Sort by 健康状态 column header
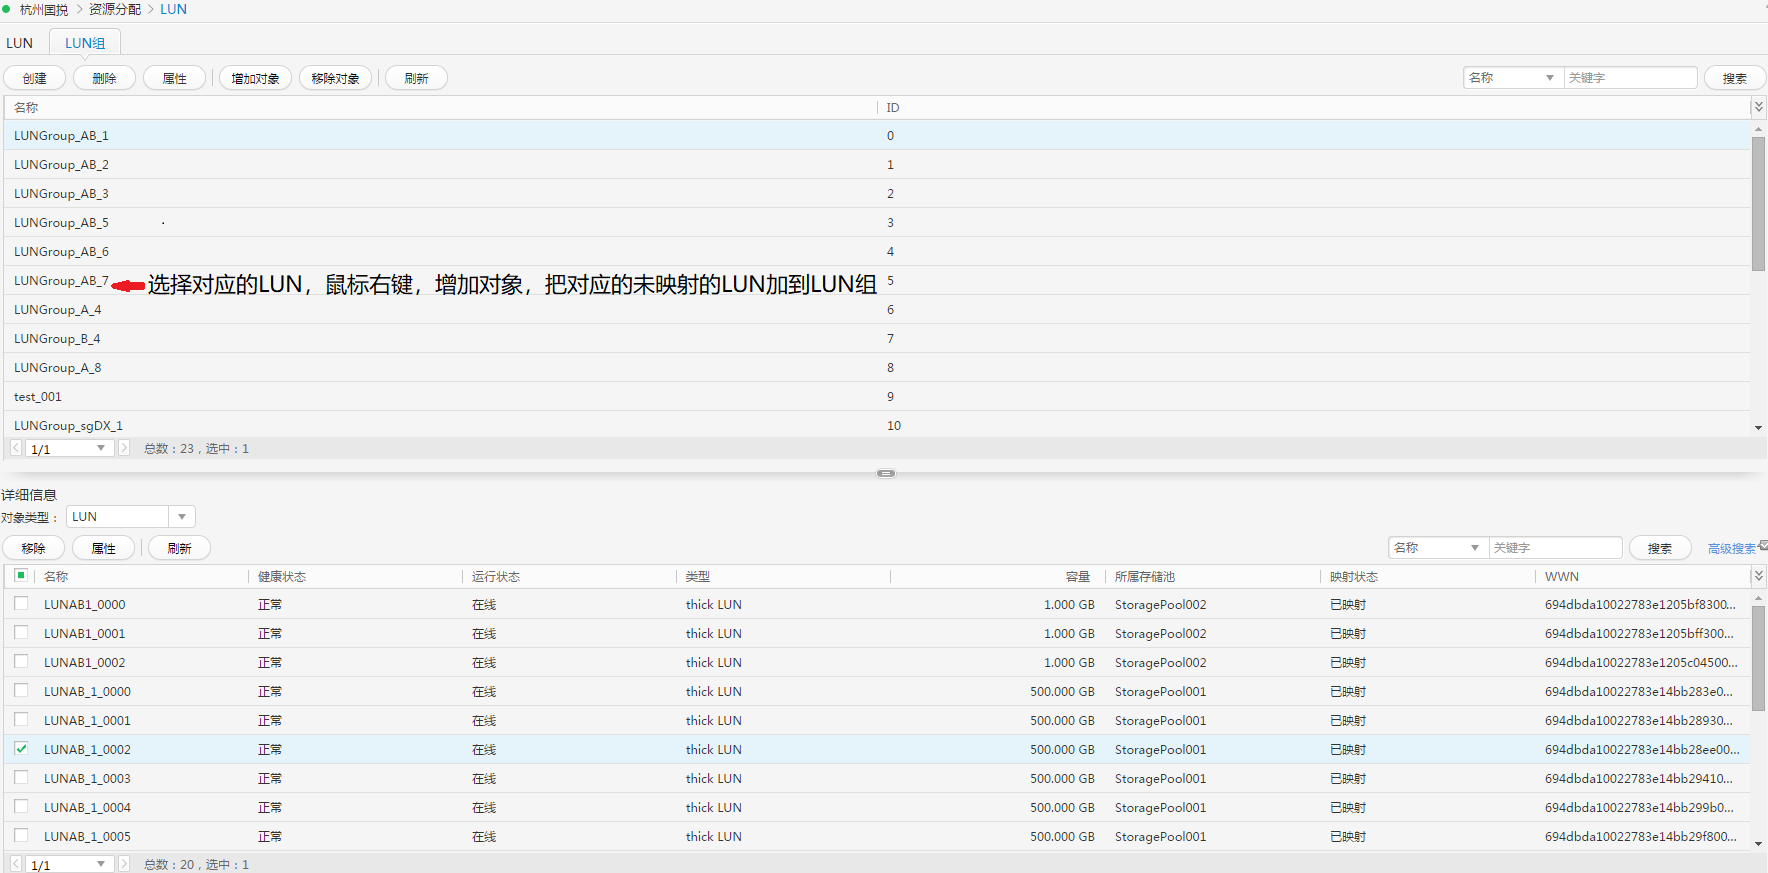This screenshot has height=873, width=1768. (282, 577)
